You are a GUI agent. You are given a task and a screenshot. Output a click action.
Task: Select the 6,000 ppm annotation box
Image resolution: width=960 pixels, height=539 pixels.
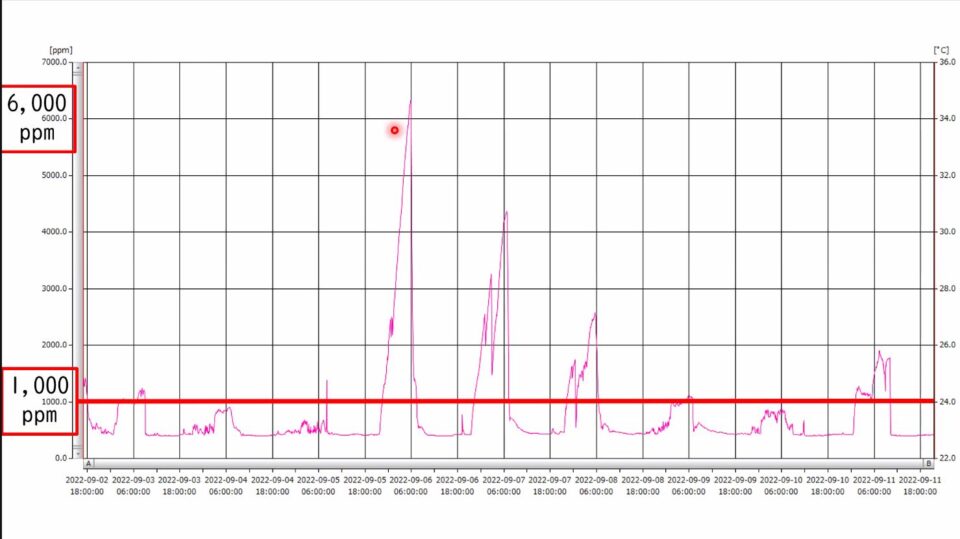[38, 118]
